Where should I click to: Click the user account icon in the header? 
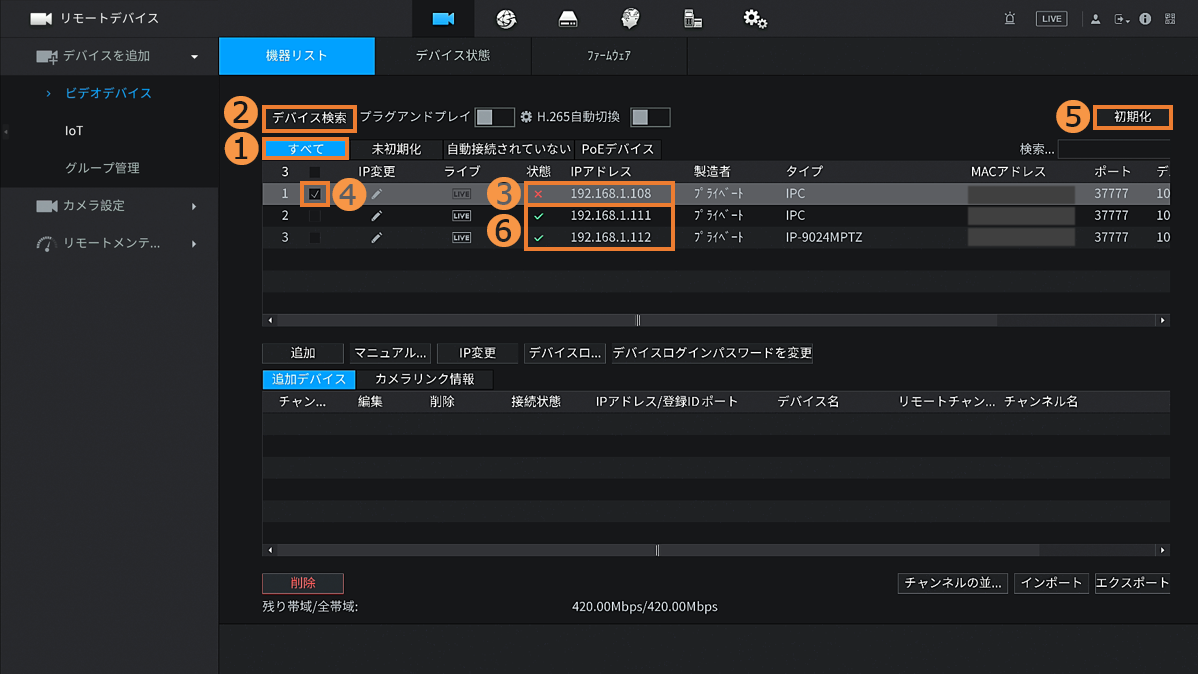pyautogui.click(x=1096, y=19)
